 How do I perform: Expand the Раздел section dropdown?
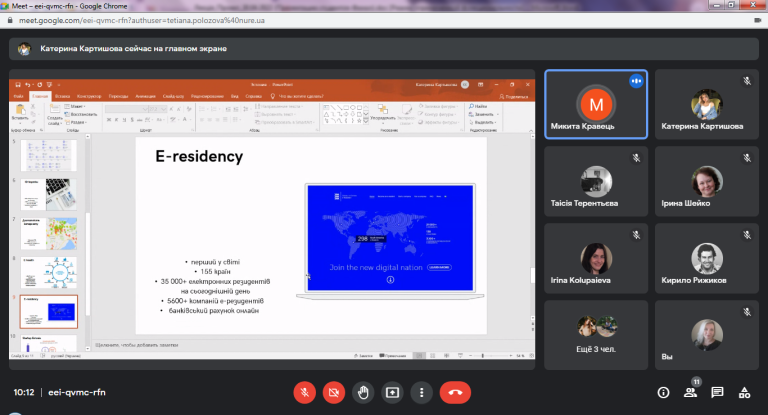76,122
